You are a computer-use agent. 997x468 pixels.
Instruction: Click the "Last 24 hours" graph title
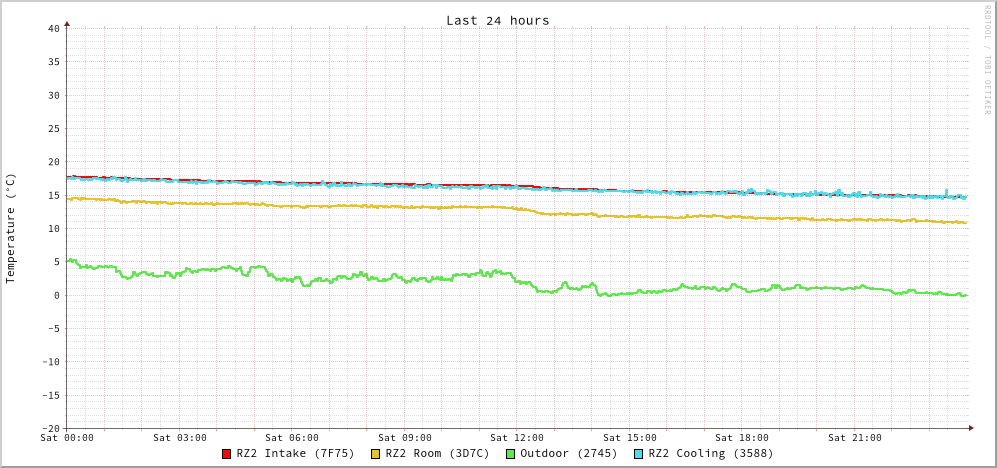497,20
